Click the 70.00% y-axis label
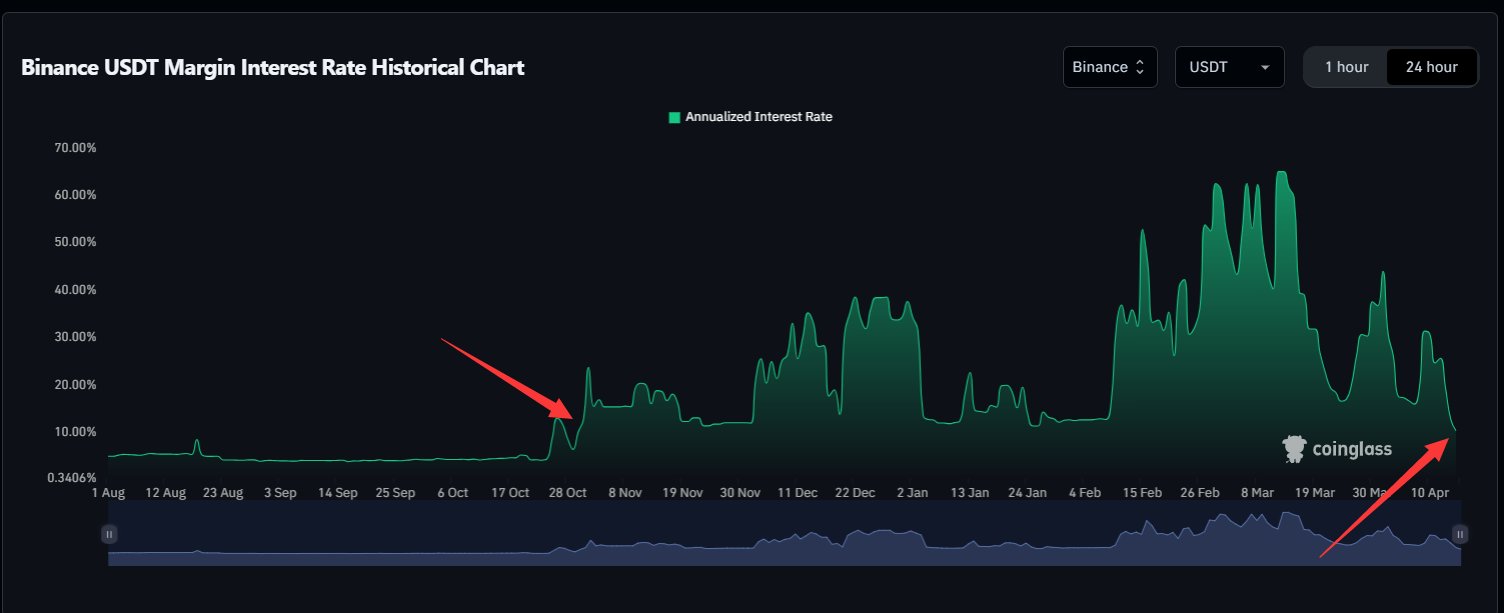Image resolution: width=1504 pixels, height=613 pixels. tap(76, 147)
